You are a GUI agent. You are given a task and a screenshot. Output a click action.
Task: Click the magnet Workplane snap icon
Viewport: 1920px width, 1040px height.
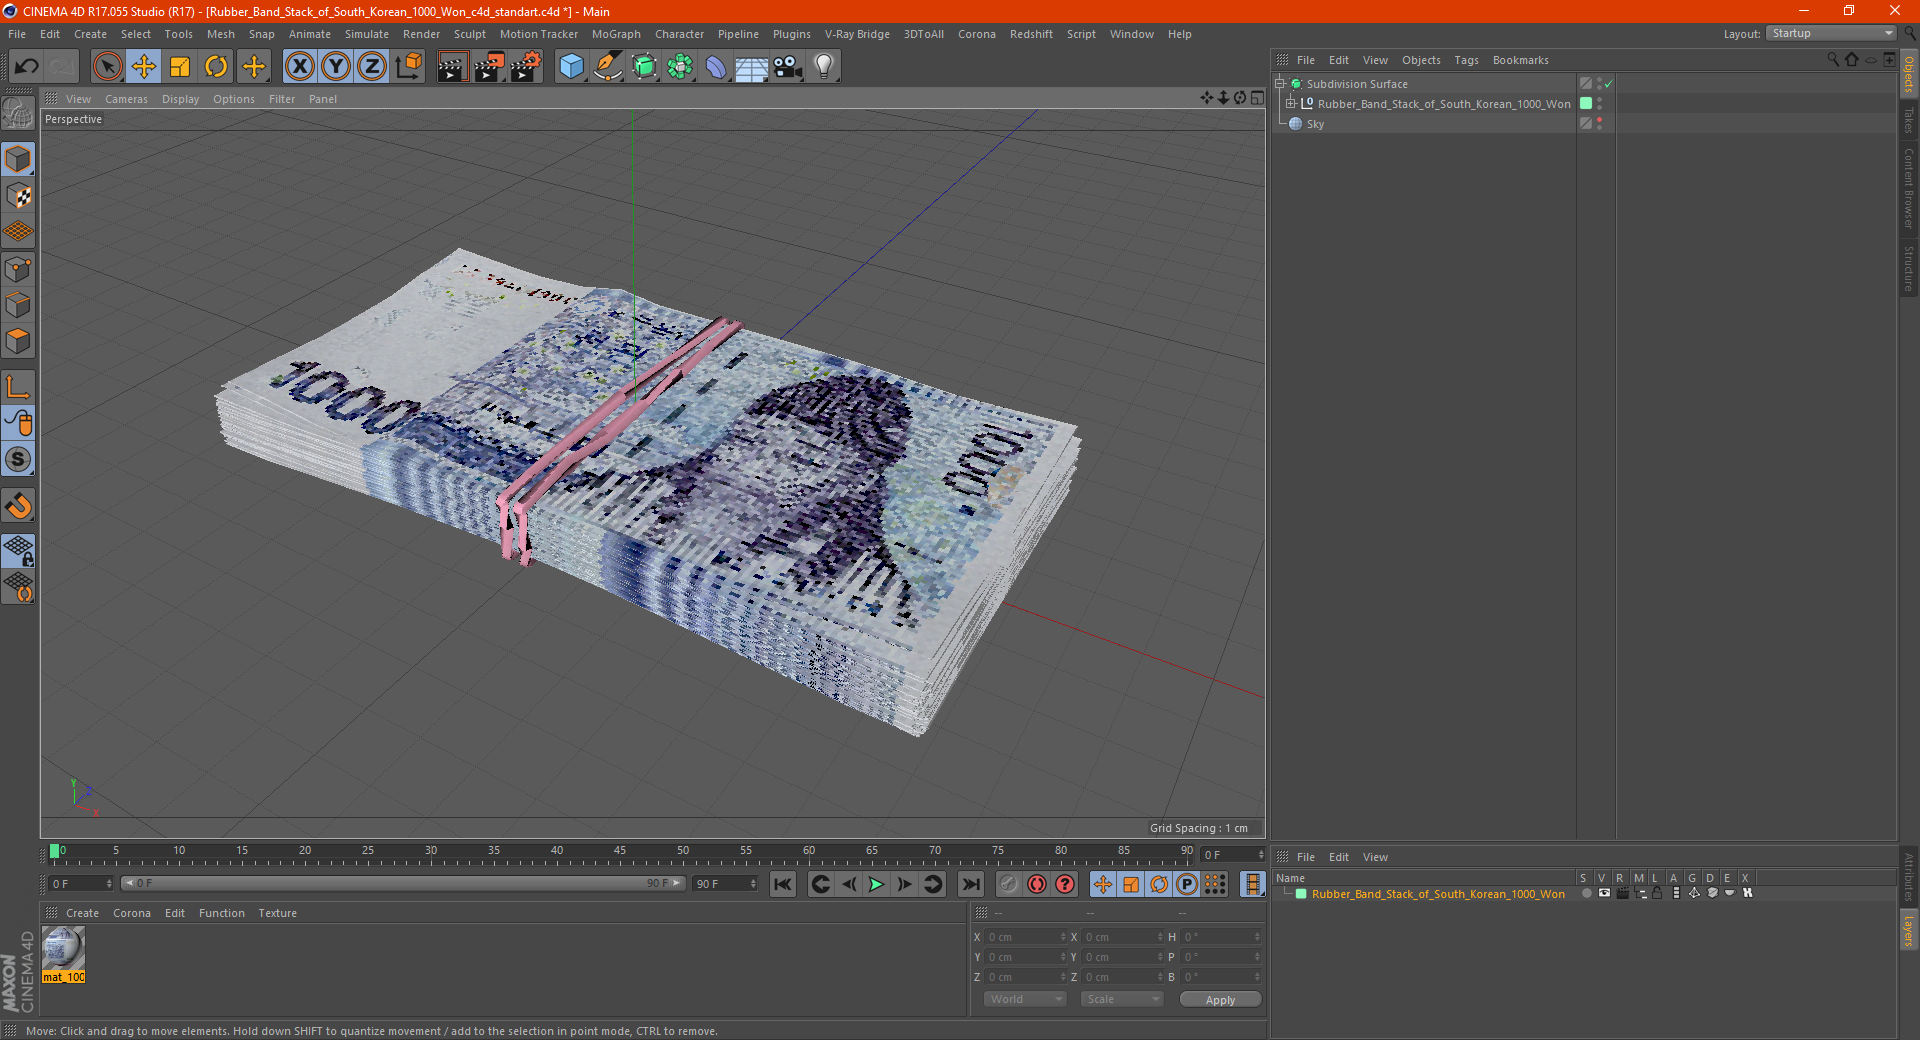click(18, 506)
